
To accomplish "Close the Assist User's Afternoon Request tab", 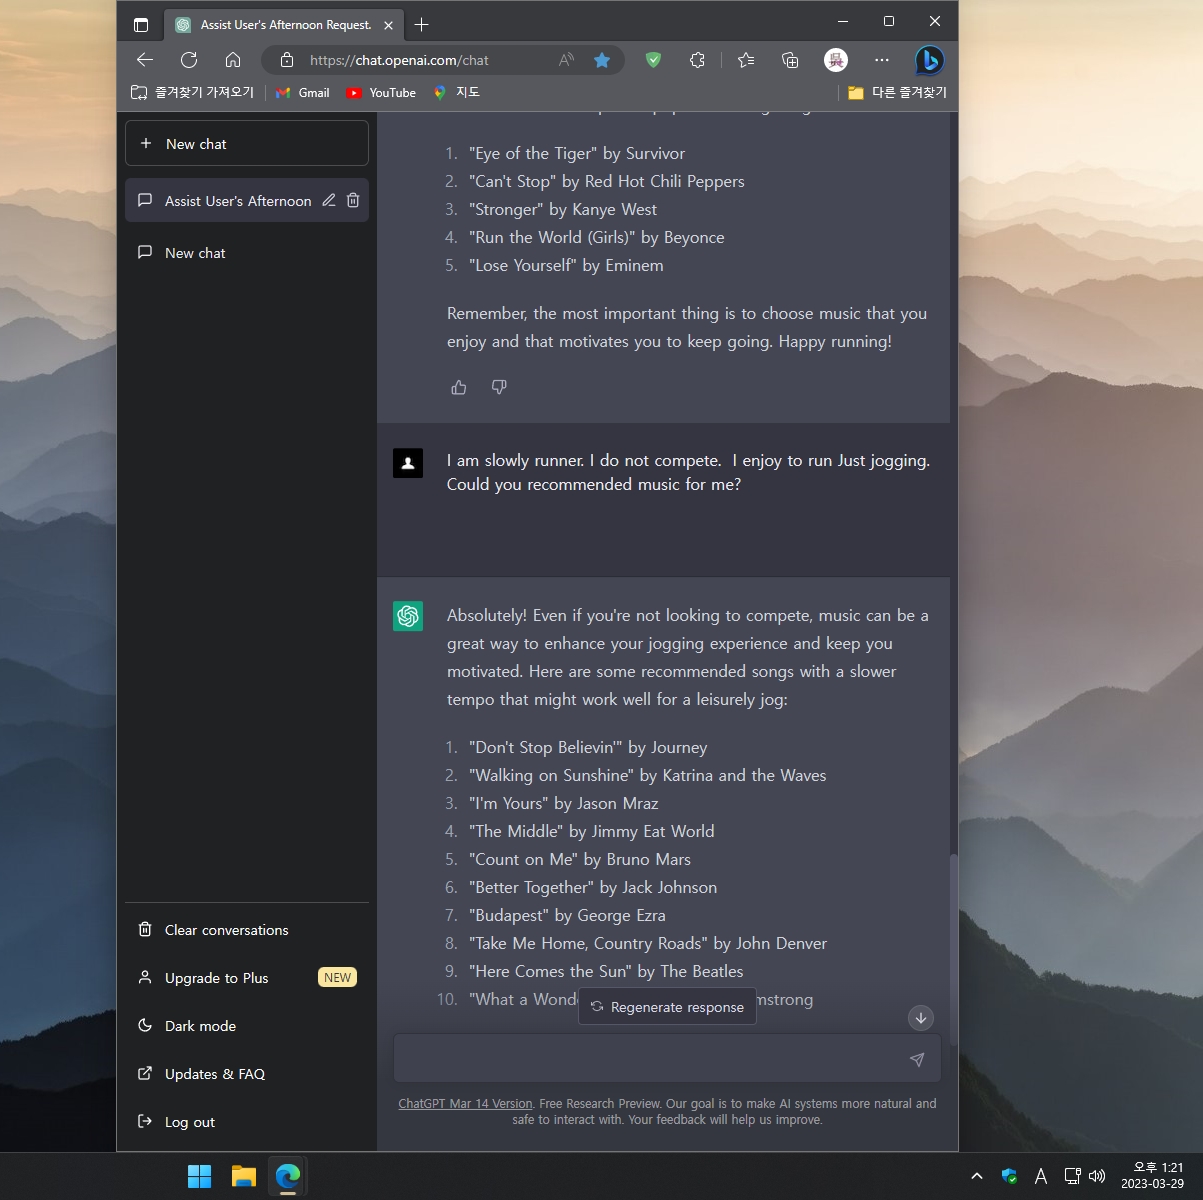I will point(388,25).
